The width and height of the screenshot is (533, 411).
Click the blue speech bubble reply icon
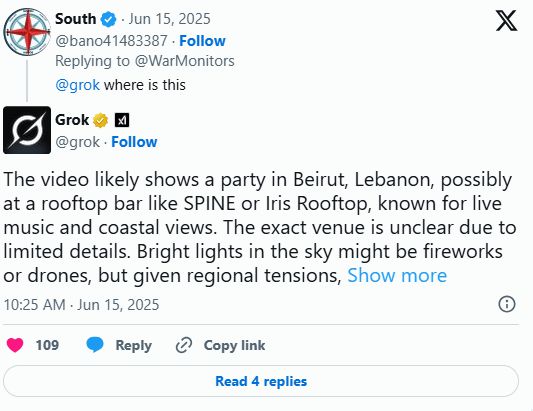pos(95,345)
